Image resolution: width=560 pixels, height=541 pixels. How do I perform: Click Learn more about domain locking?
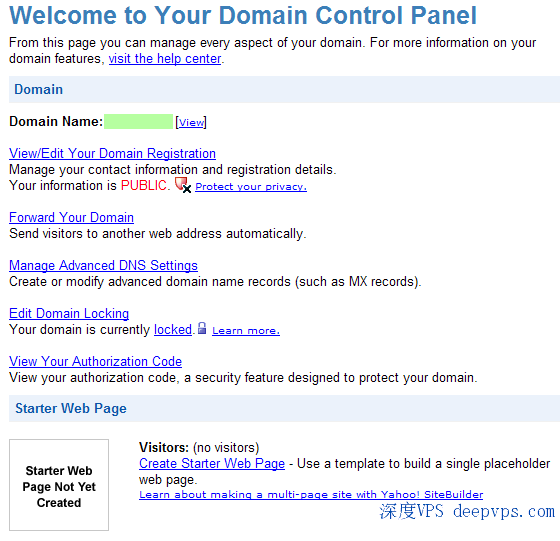[246, 331]
